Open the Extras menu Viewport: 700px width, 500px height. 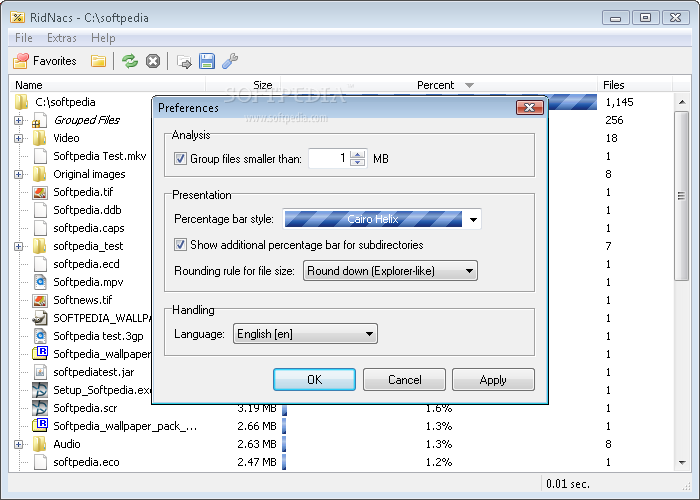pos(62,38)
